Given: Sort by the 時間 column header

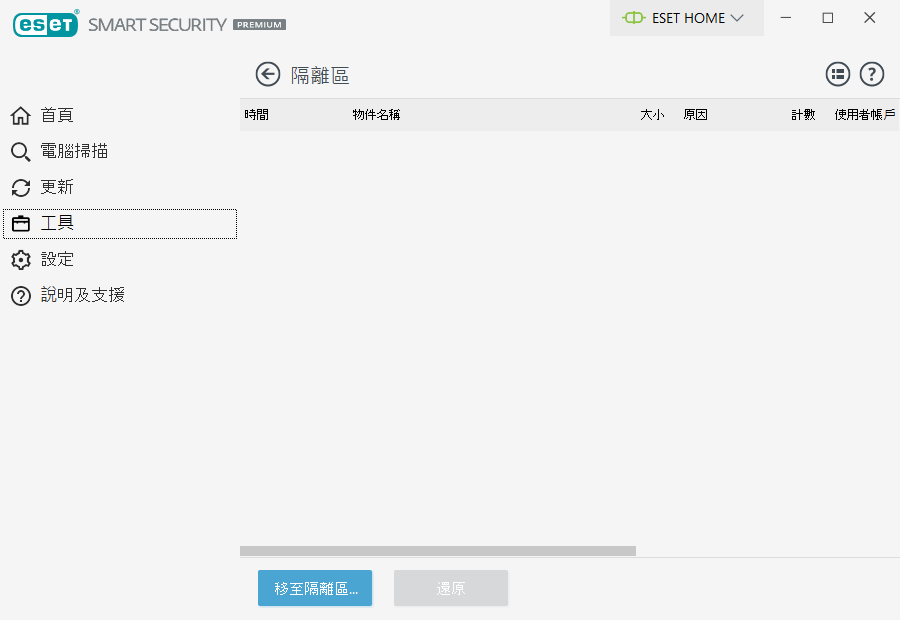Looking at the screenshot, I should coord(256,115).
